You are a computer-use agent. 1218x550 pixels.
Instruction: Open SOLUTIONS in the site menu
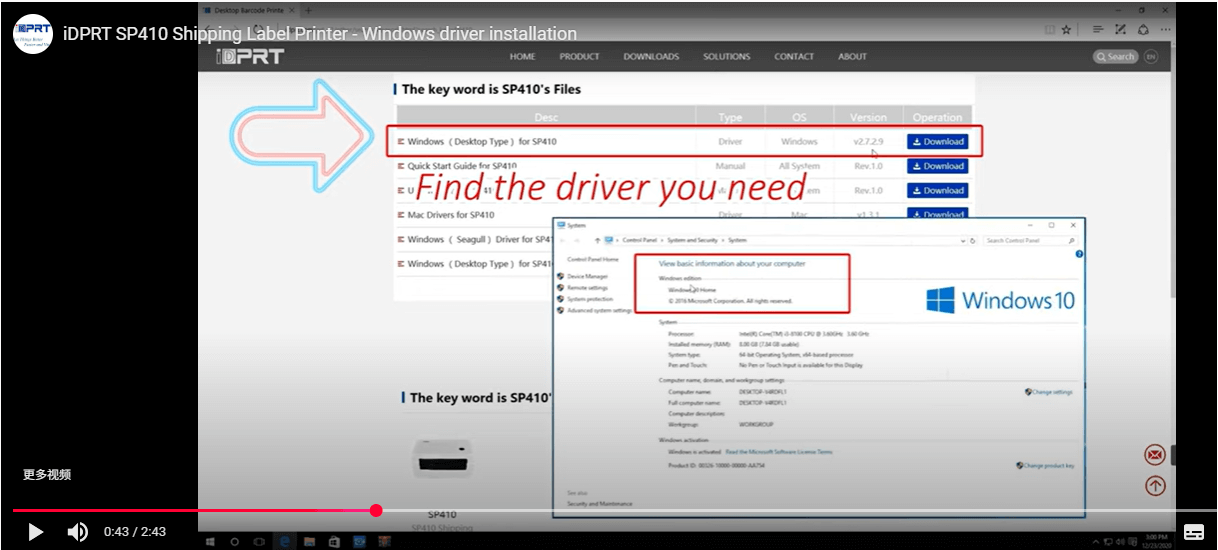[x=726, y=57]
